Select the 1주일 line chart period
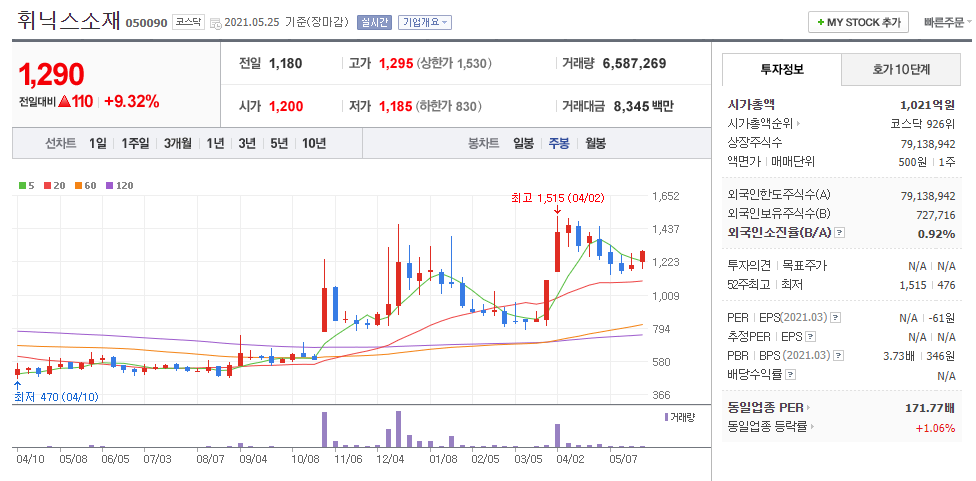The width and height of the screenshot is (976, 481). point(135,144)
